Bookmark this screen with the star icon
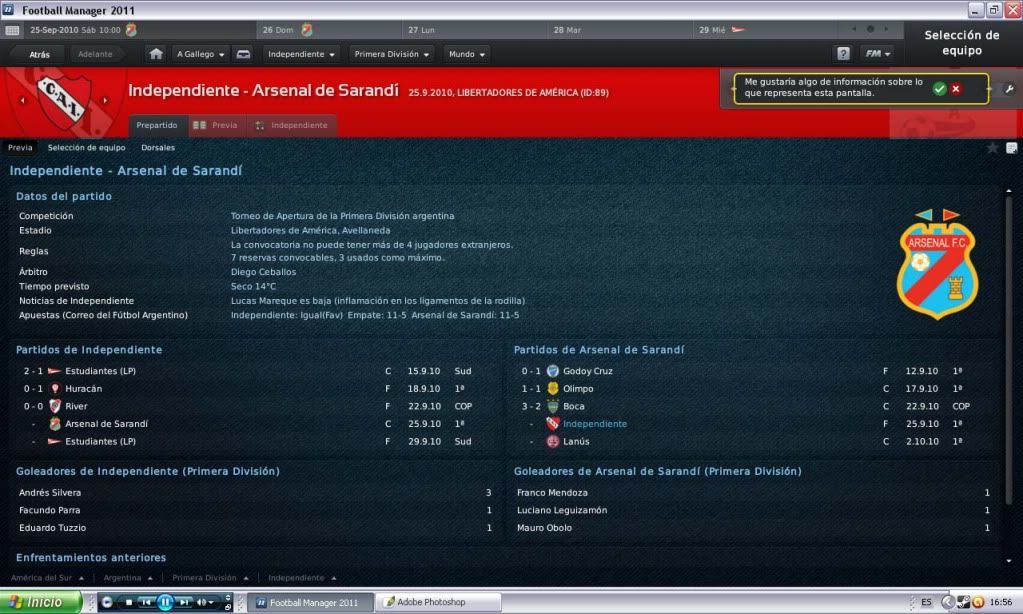The width and height of the screenshot is (1023, 614). pos(992,148)
